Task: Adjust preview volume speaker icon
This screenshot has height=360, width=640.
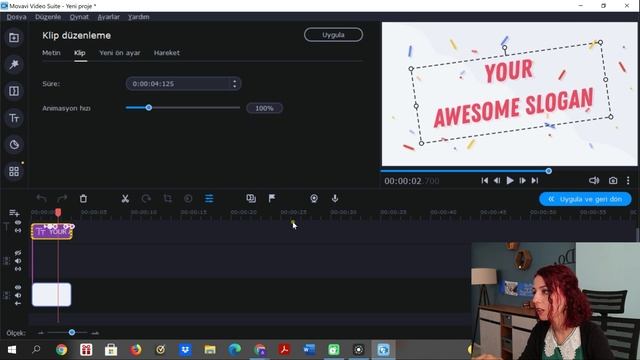Action: click(x=594, y=180)
